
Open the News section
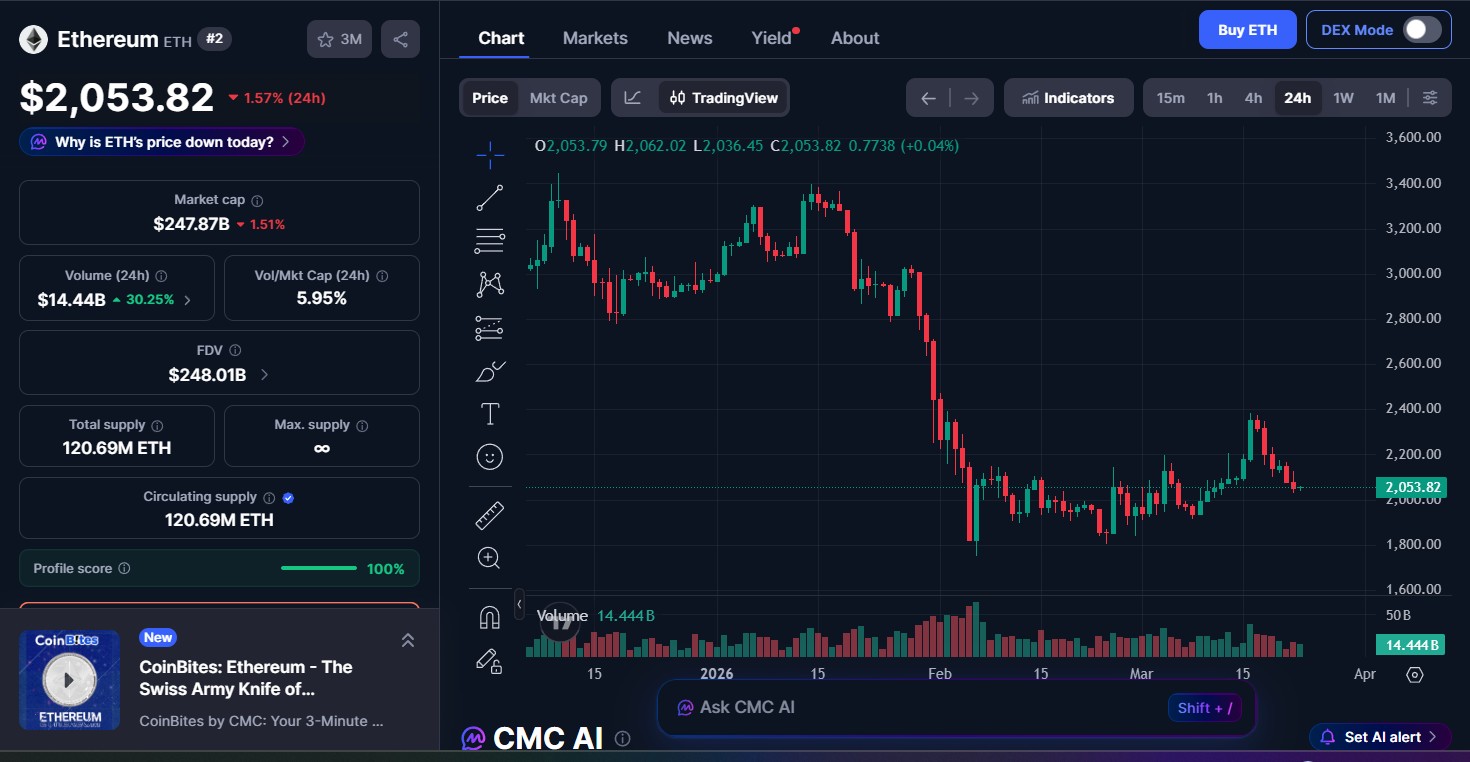point(689,37)
